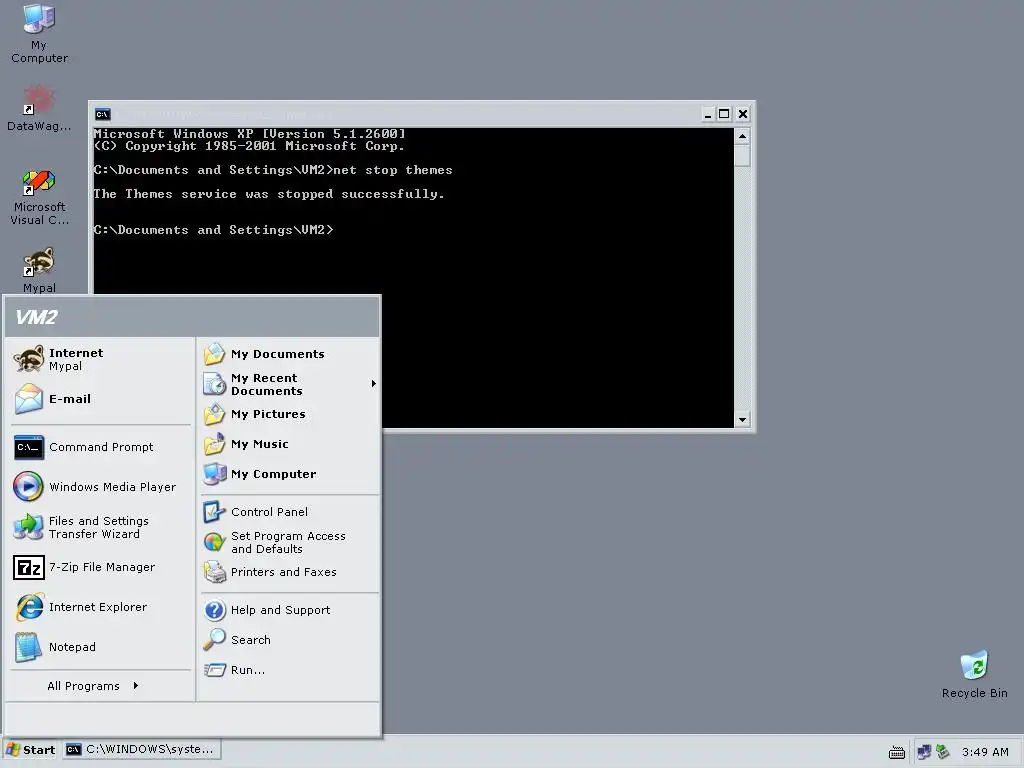Click command prompt scrollbar down arrow

coord(742,420)
